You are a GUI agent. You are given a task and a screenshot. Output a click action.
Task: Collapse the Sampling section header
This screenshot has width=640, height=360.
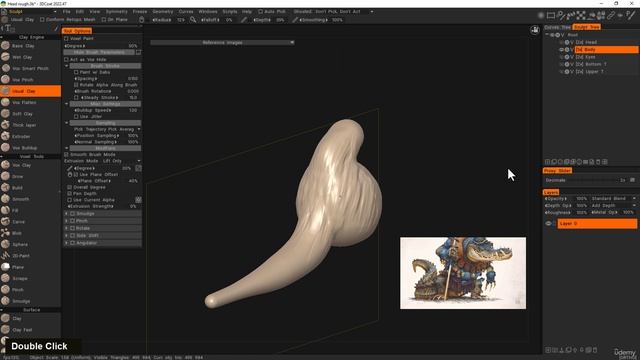[x=105, y=123]
